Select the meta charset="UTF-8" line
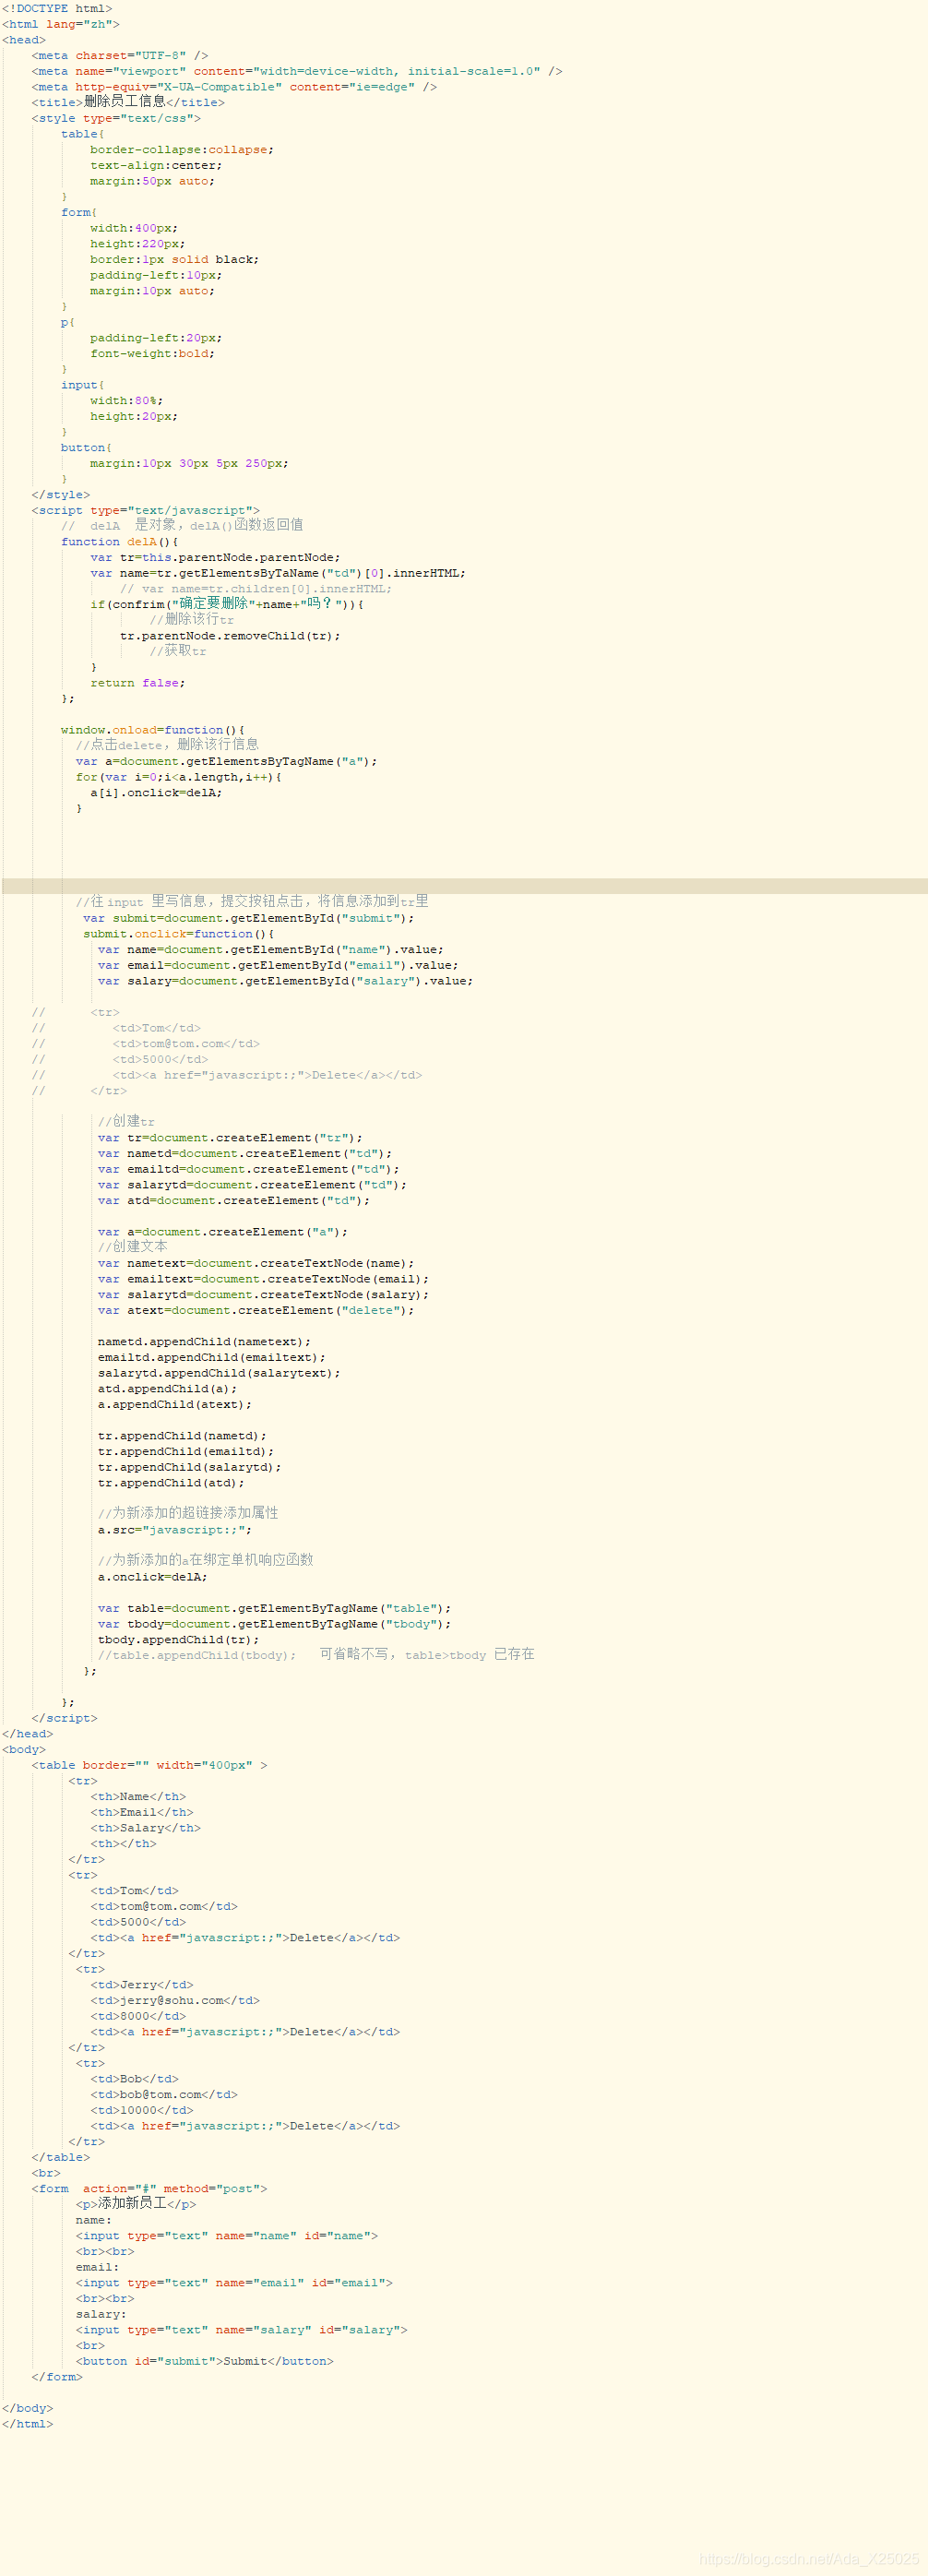Viewport: 928px width, 2576px height. [x=120, y=55]
